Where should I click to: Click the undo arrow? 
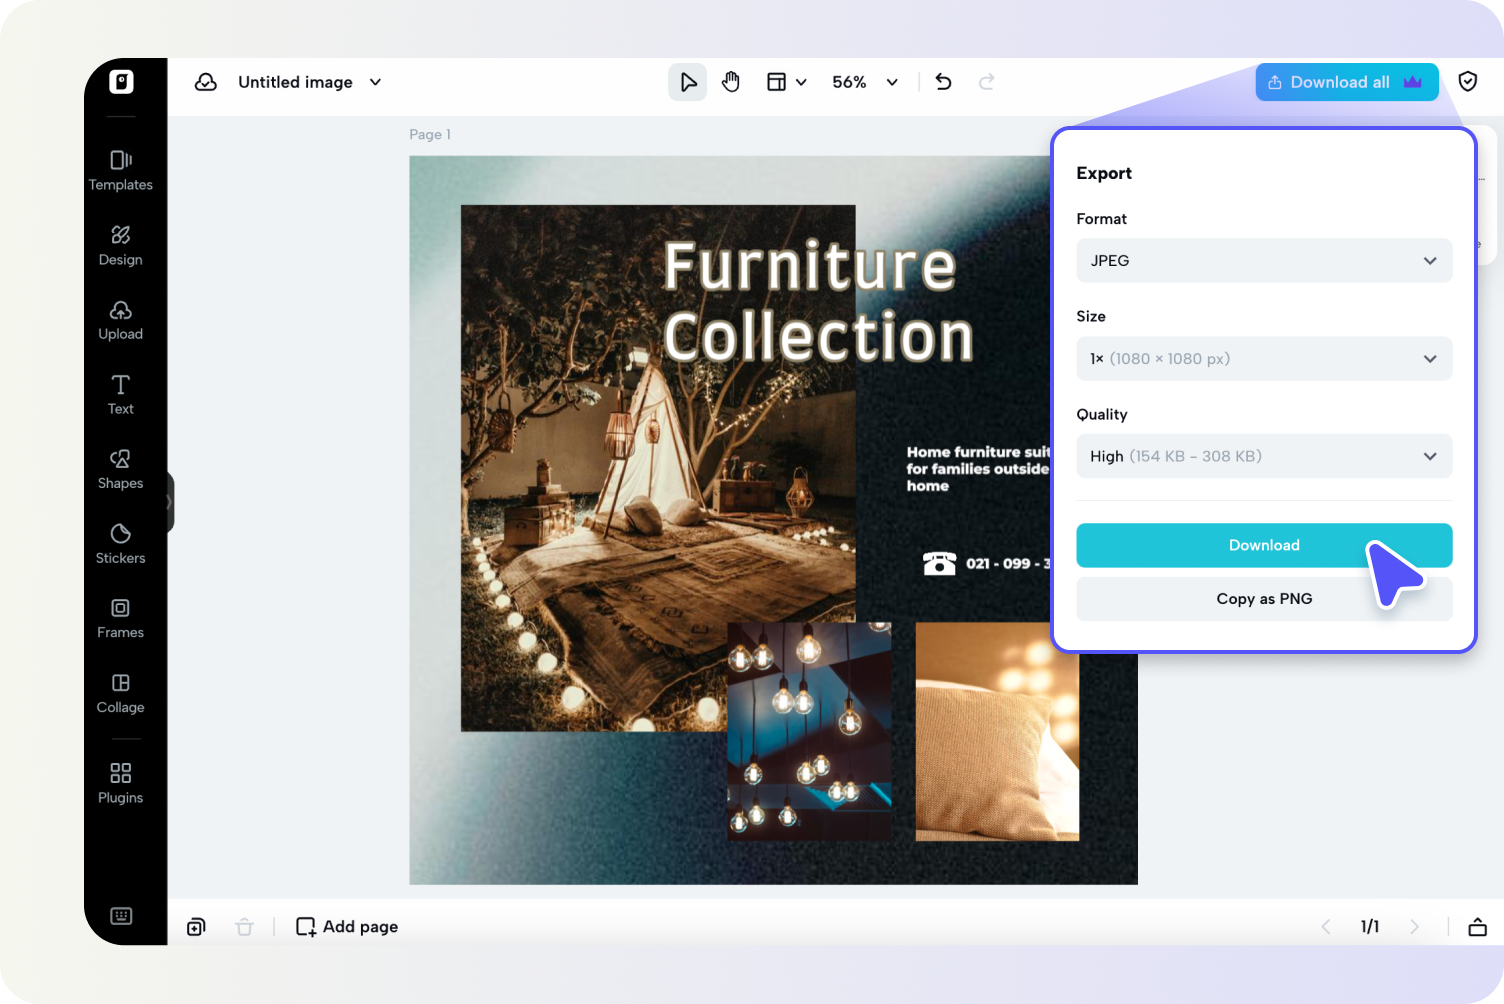[943, 82]
